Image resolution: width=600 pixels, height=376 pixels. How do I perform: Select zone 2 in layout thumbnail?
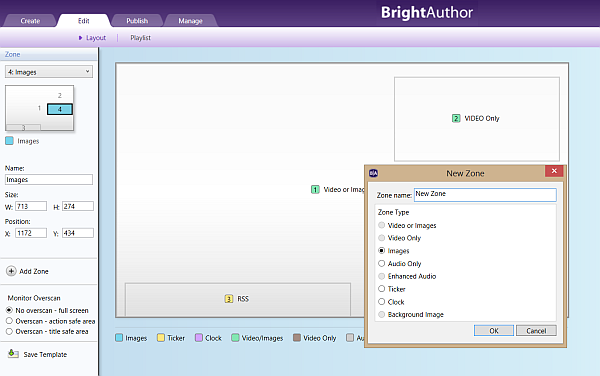[60, 95]
